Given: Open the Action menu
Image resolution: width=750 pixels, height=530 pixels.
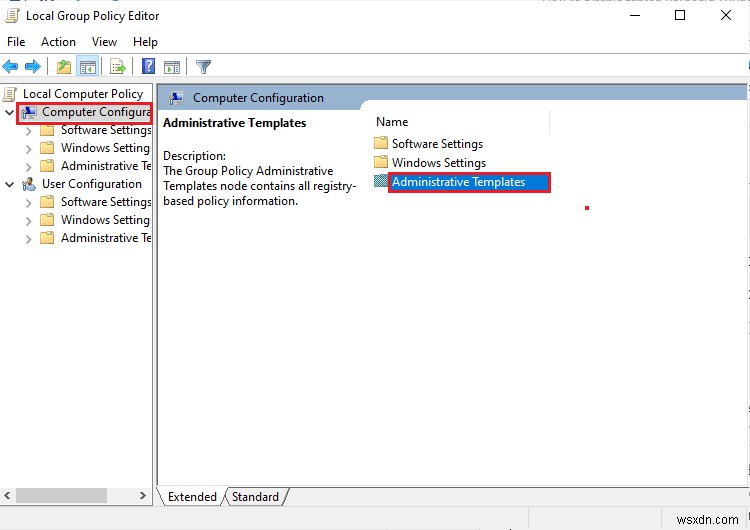Looking at the screenshot, I should click(x=58, y=42).
